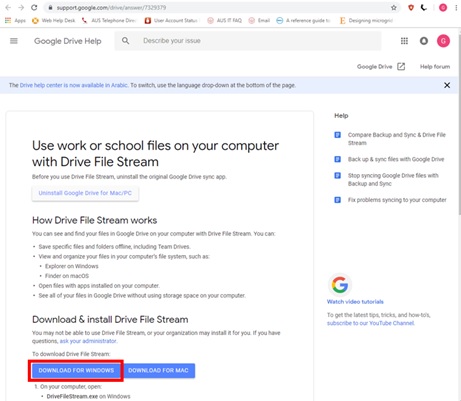Click article icon beside Back up & sync
This screenshot has height=401, width=461.
pyautogui.click(x=337, y=159)
